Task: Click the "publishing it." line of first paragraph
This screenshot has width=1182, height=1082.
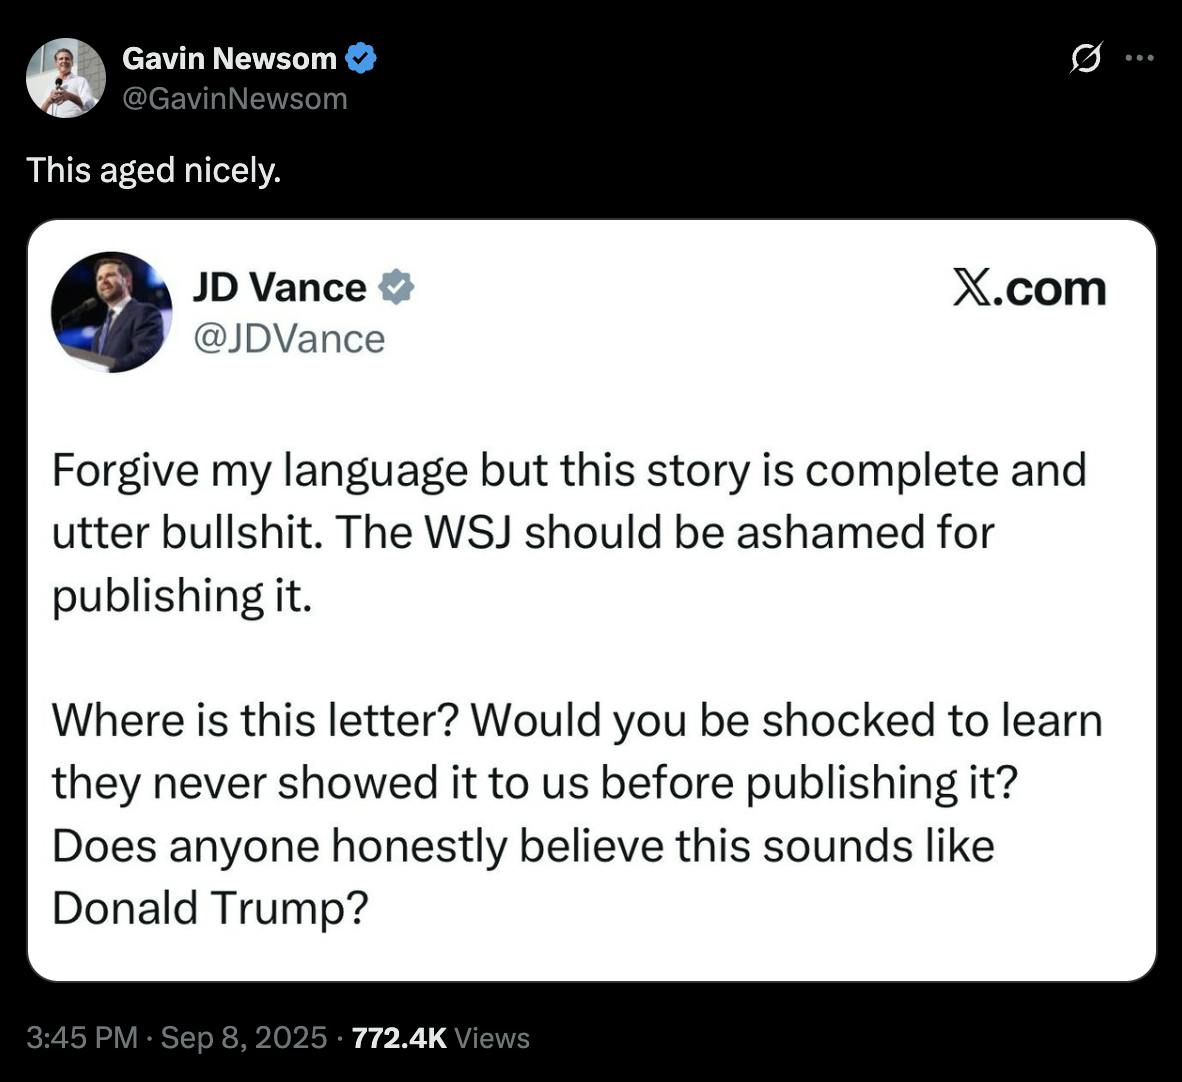Action: point(182,596)
